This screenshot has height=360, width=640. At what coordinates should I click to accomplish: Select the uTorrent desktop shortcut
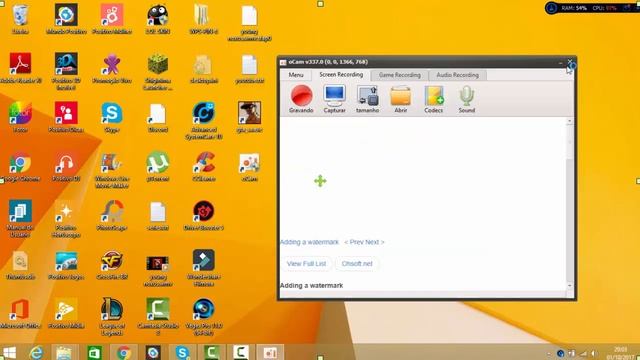(x=158, y=167)
